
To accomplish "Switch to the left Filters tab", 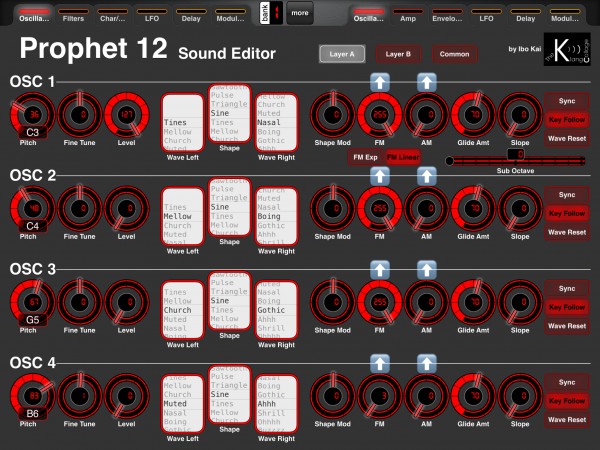I will pos(73,15).
